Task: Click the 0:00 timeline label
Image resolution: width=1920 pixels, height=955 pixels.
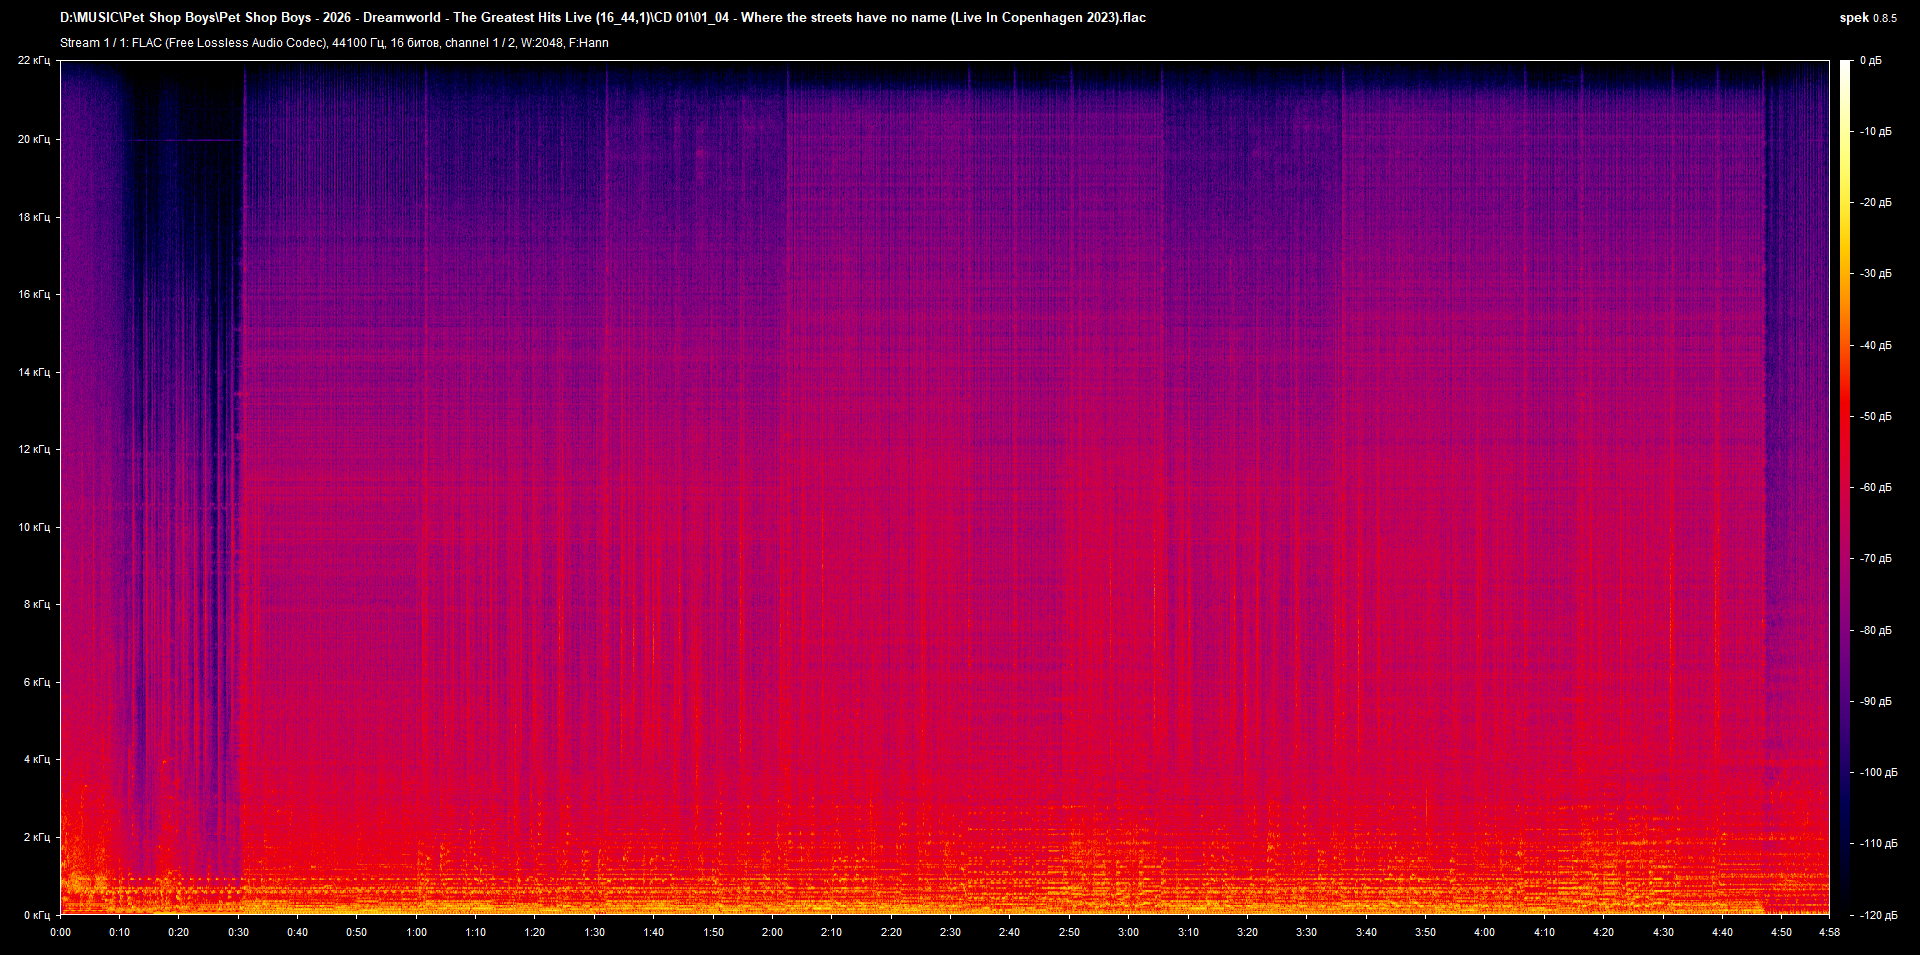Action: coord(60,932)
